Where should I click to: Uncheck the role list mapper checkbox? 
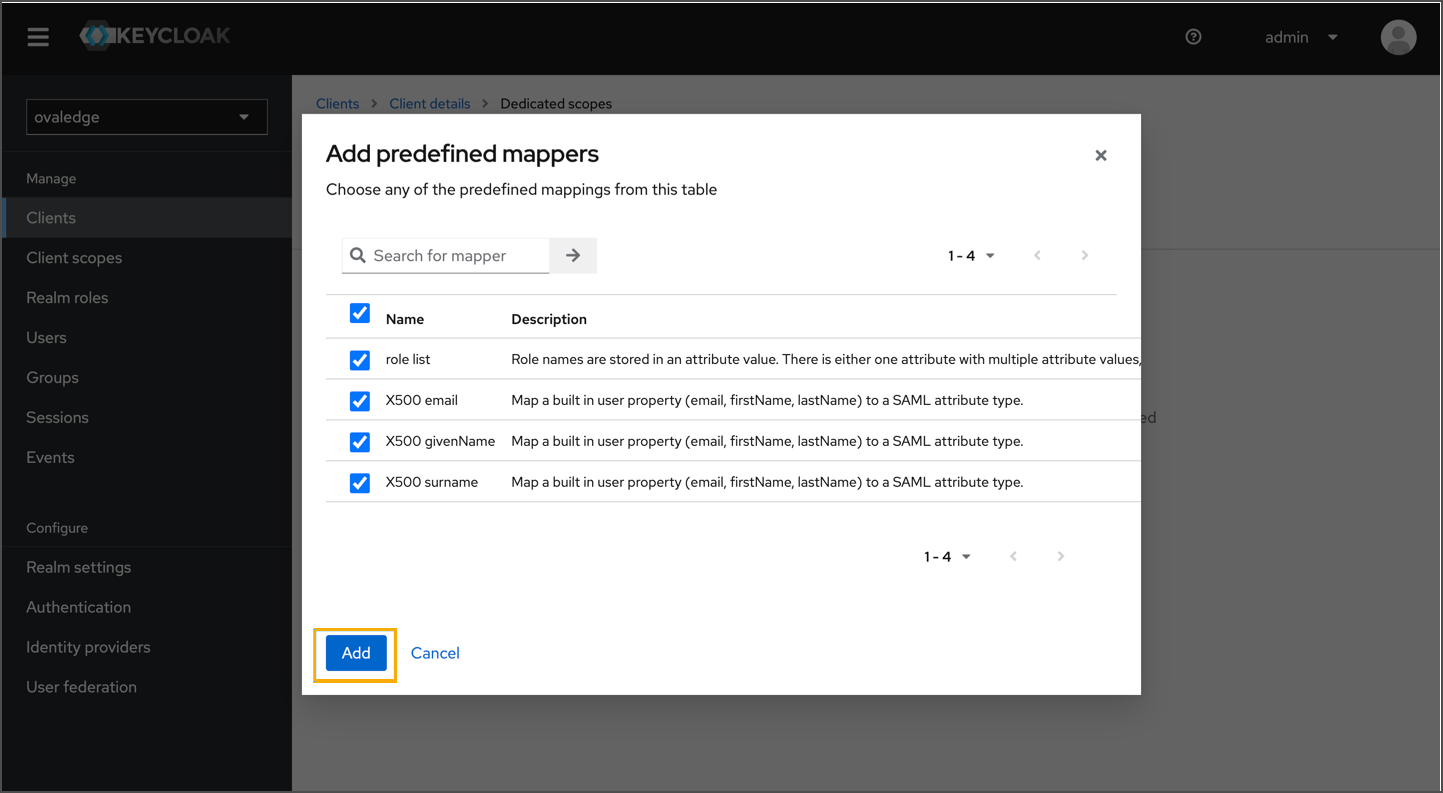pyautogui.click(x=360, y=360)
